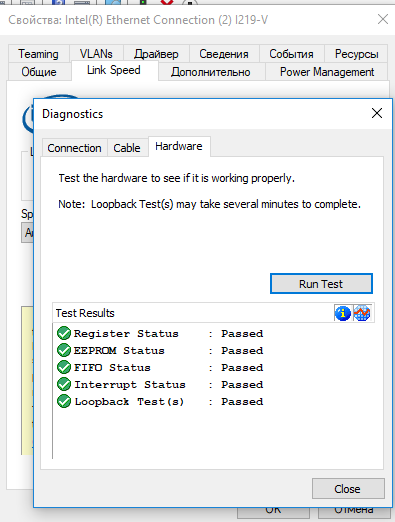Viewport: 395px width, 522px height.
Task: Click the Close button in Diagnostics
Action: point(348,489)
